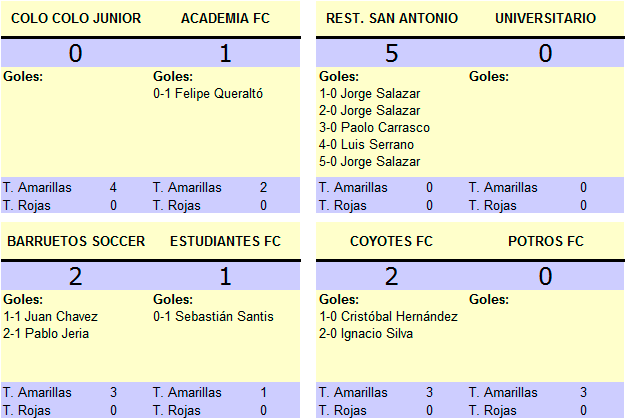Click the goal entry 2-1 Pablo Jeria
The width and height of the screenshot is (625, 419).
coord(46,334)
